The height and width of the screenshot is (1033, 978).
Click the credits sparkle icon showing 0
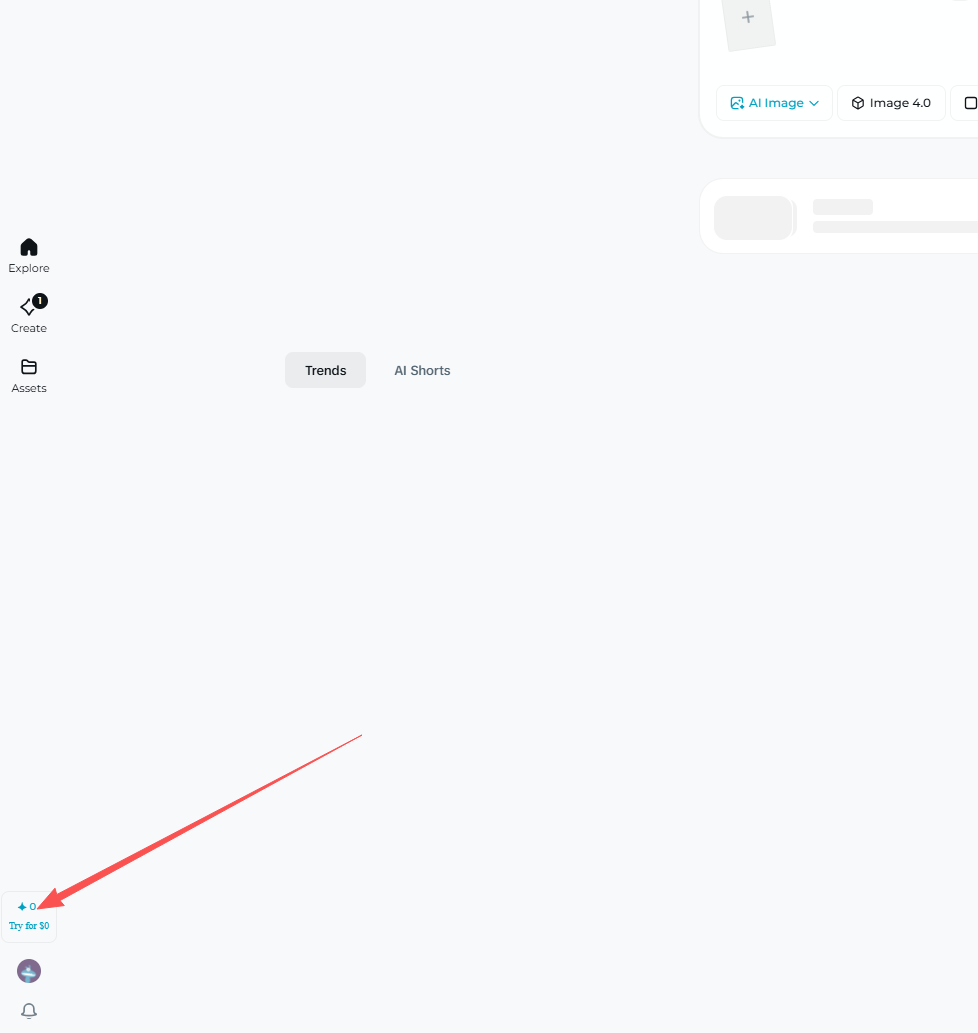22,907
